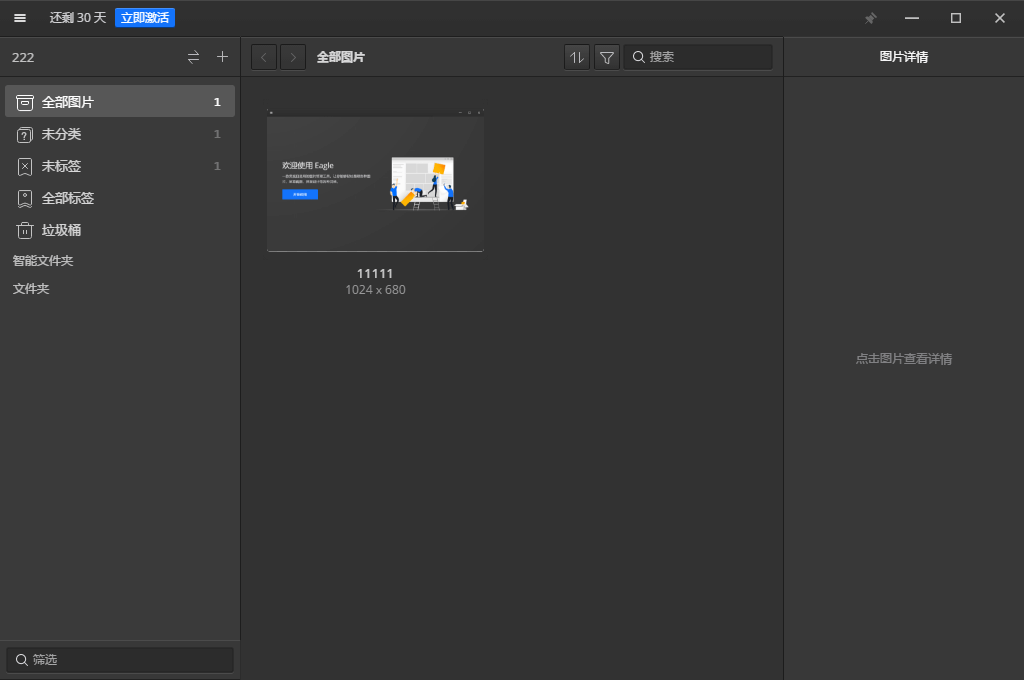Click the library name 222 dropdown
Image resolution: width=1024 pixels, height=680 pixels.
pos(23,57)
